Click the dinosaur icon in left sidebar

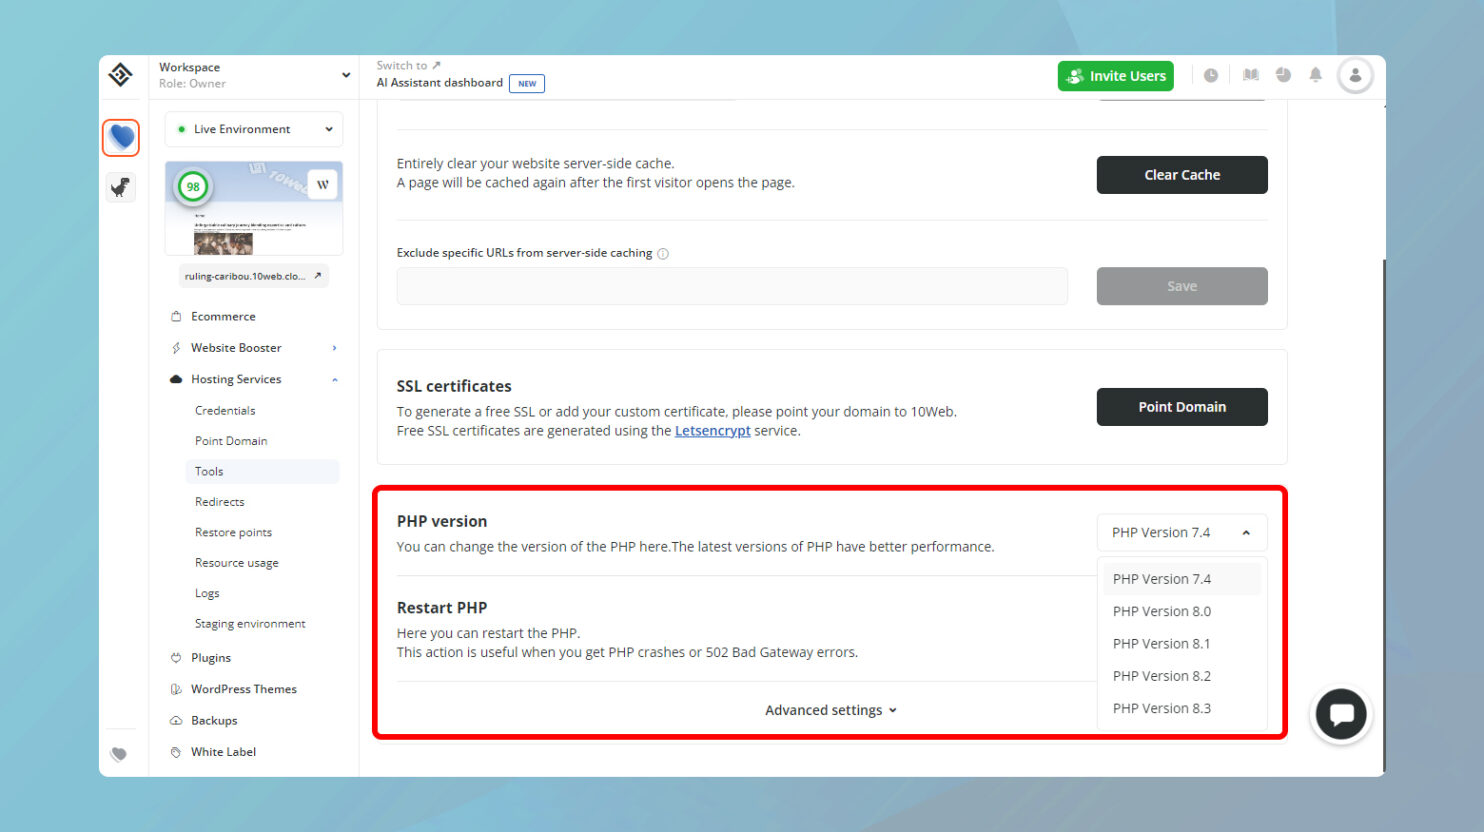pyautogui.click(x=120, y=187)
